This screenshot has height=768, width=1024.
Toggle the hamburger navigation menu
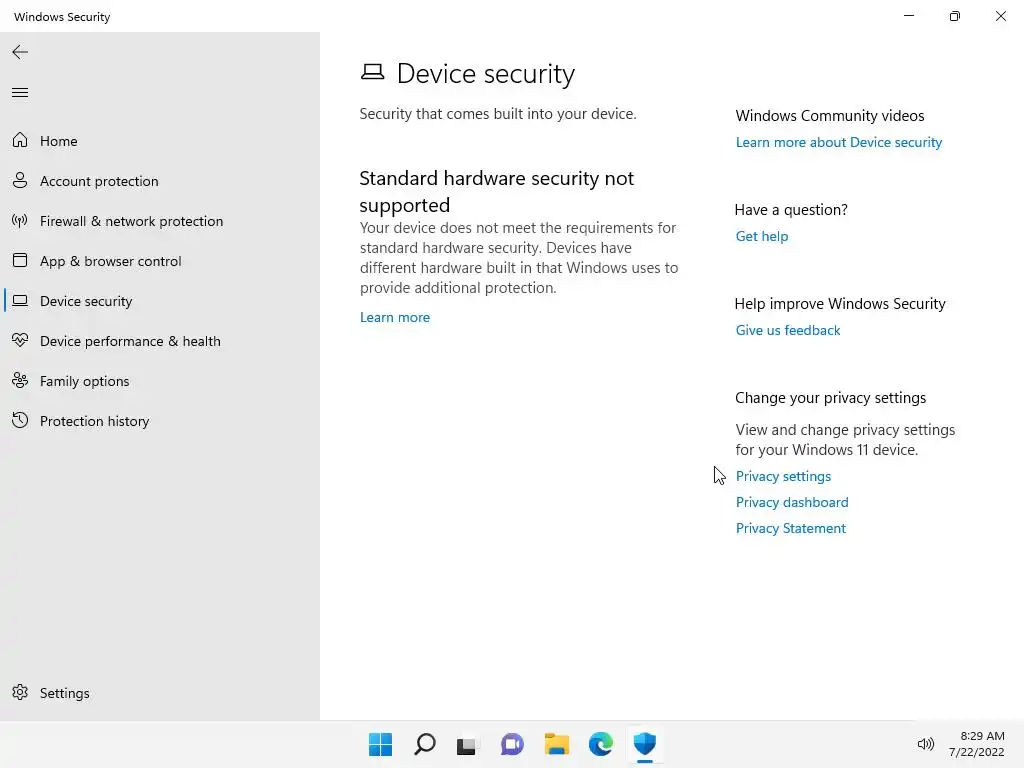[20, 93]
